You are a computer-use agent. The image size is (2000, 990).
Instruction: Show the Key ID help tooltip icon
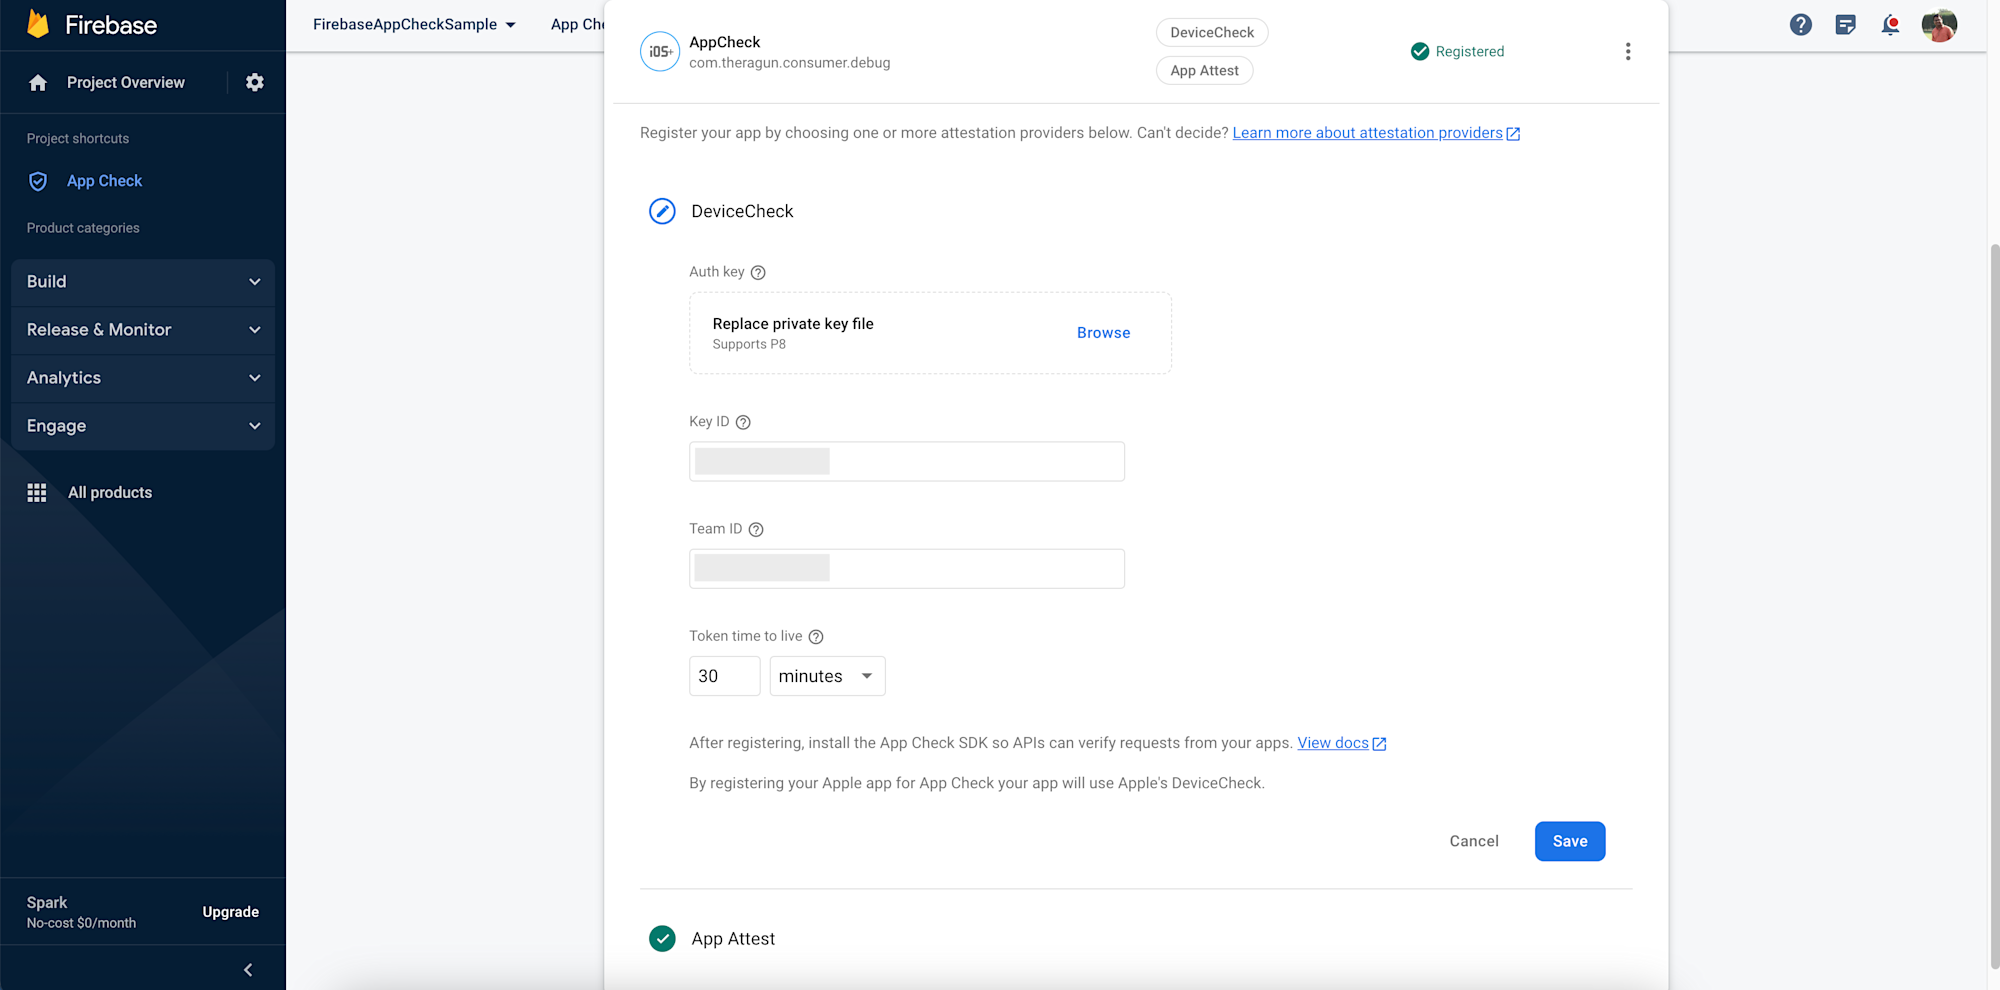pos(742,422)
